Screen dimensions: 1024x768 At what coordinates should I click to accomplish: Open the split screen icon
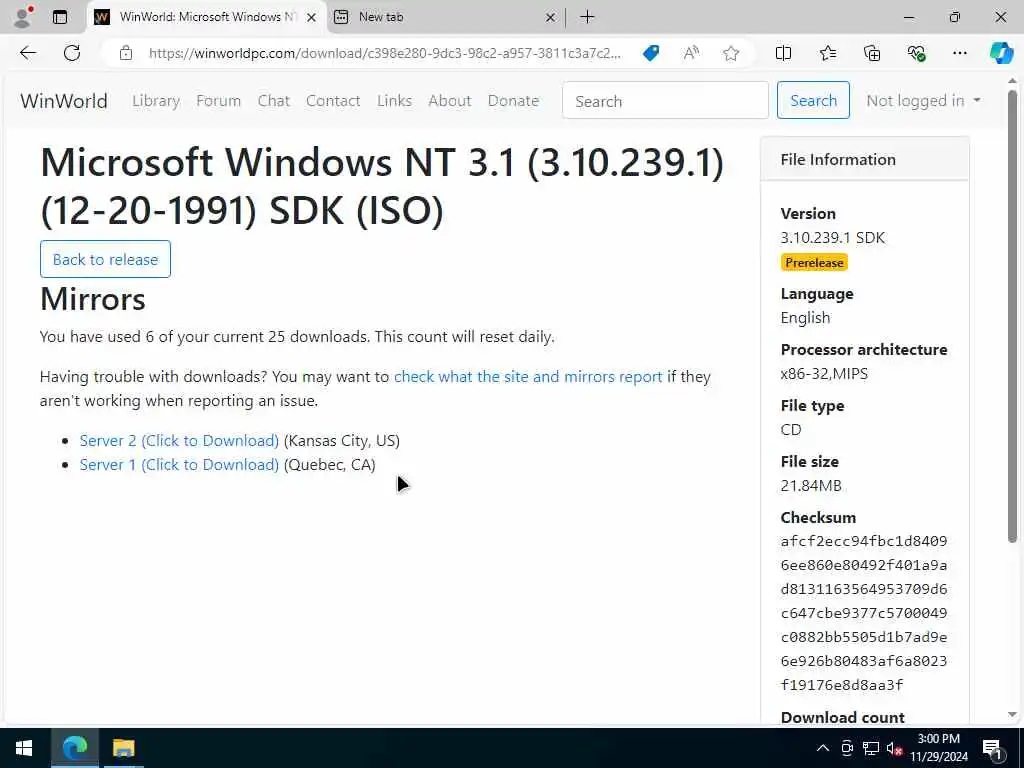coord(783,53)
